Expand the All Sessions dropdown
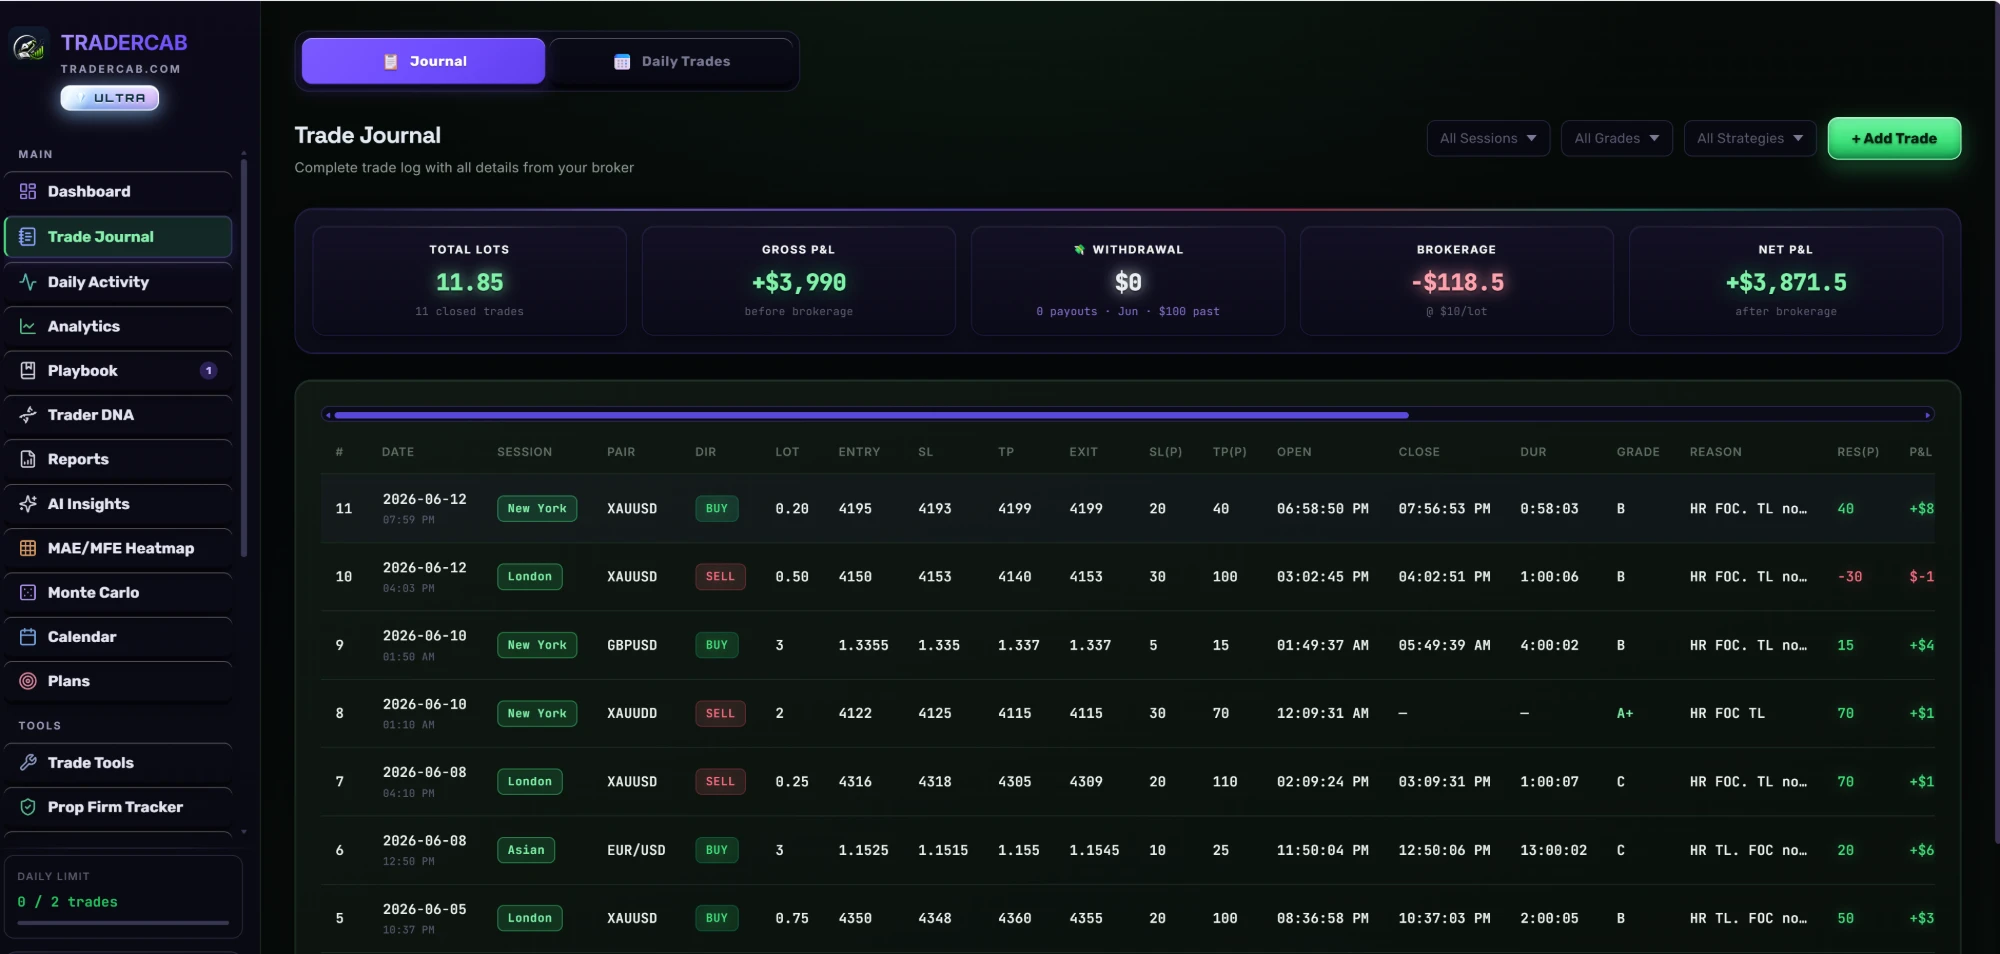 (1488, 138)
